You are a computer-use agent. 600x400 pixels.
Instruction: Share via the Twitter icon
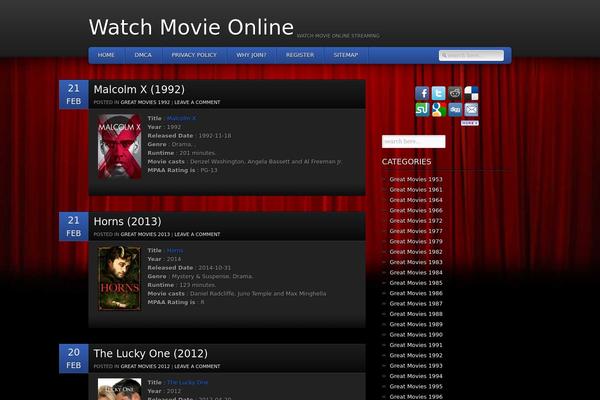[x=439, y=93]
